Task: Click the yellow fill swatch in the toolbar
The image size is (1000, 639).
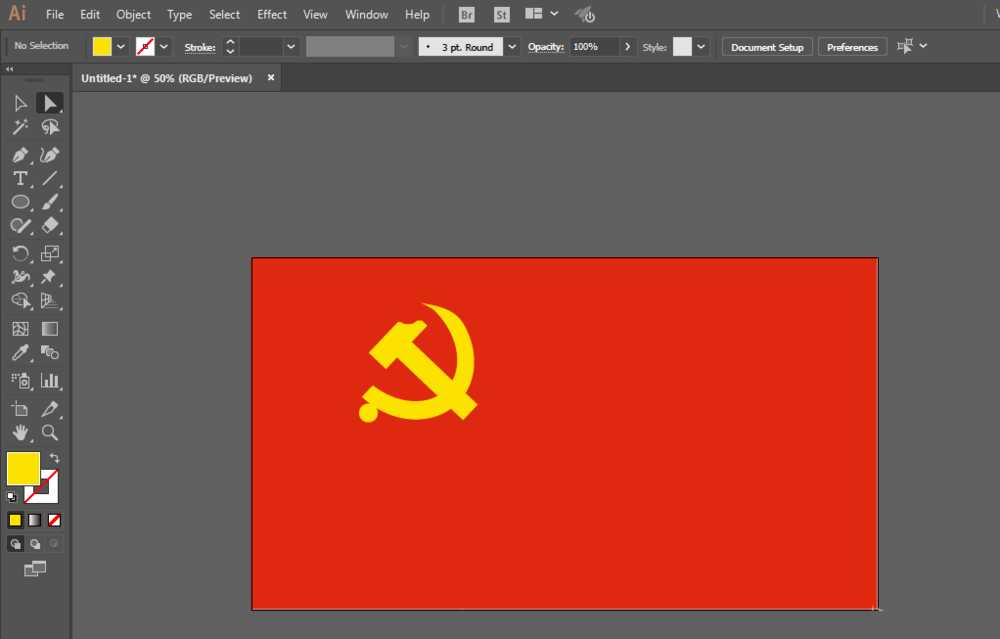Action: [x=22, y=470]
